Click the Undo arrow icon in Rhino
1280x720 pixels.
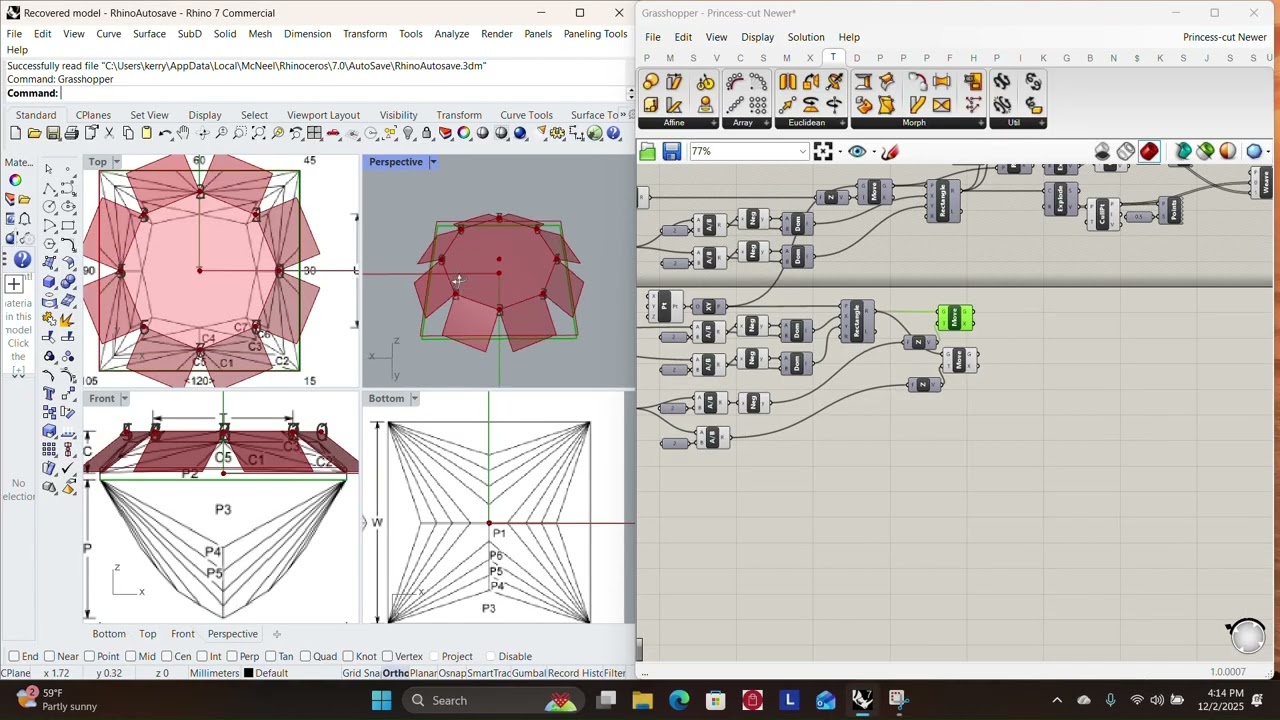[165, 133]
